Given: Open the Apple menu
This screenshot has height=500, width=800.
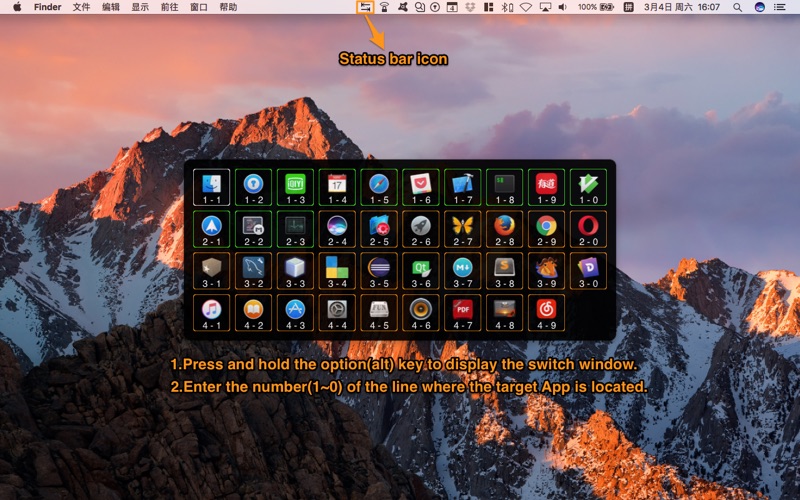Looking at the screenshot, I should pos(17,7).
